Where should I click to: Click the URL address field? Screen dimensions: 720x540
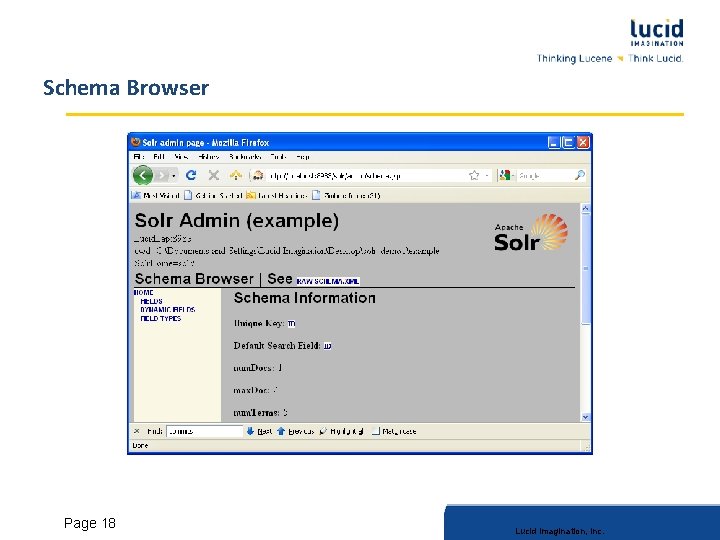click(x=365, y=175)
